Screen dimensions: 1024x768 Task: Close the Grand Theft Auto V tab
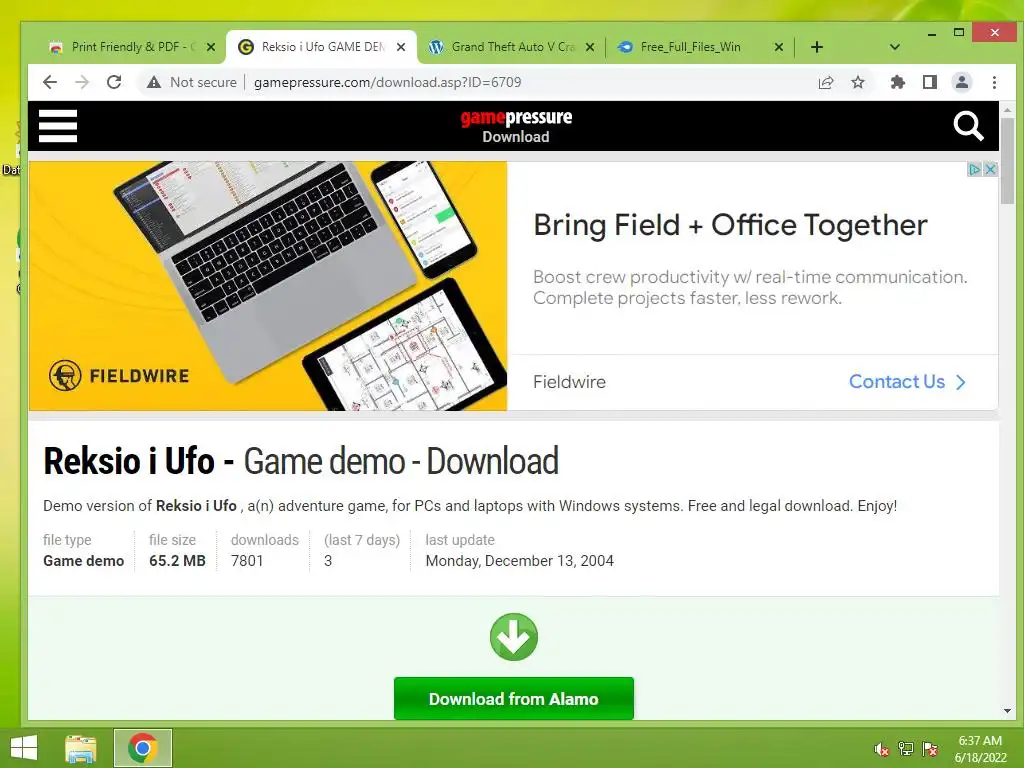pos(590,47)
